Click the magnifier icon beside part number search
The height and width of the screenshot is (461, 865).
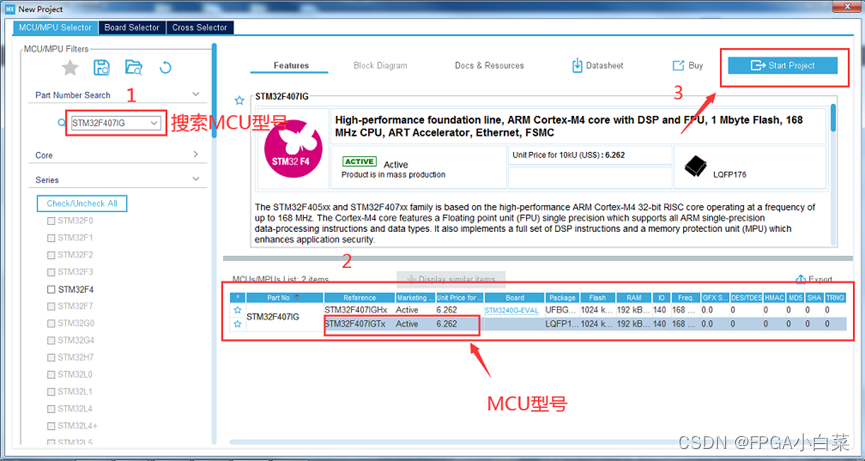point(61,122)
